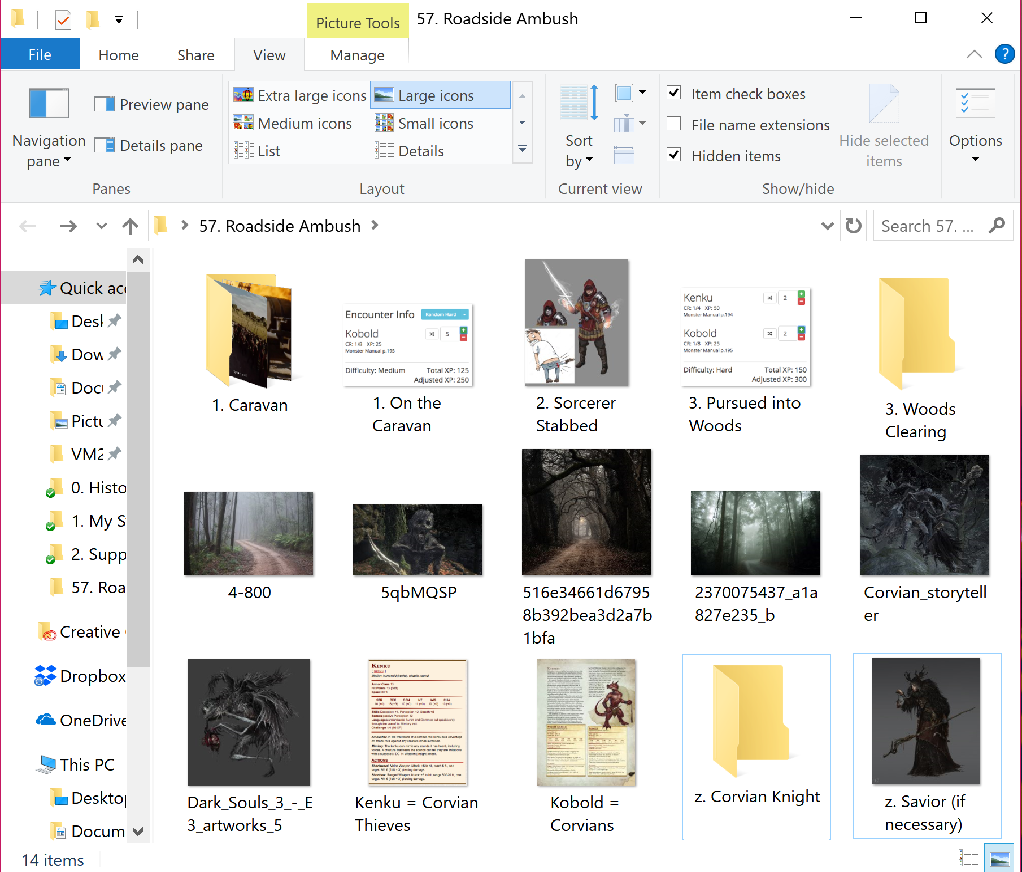Image resolution: width=1022 pixels, height=872 pixels.
Task: Switch to Details layout
Action: tap(409, 151)
